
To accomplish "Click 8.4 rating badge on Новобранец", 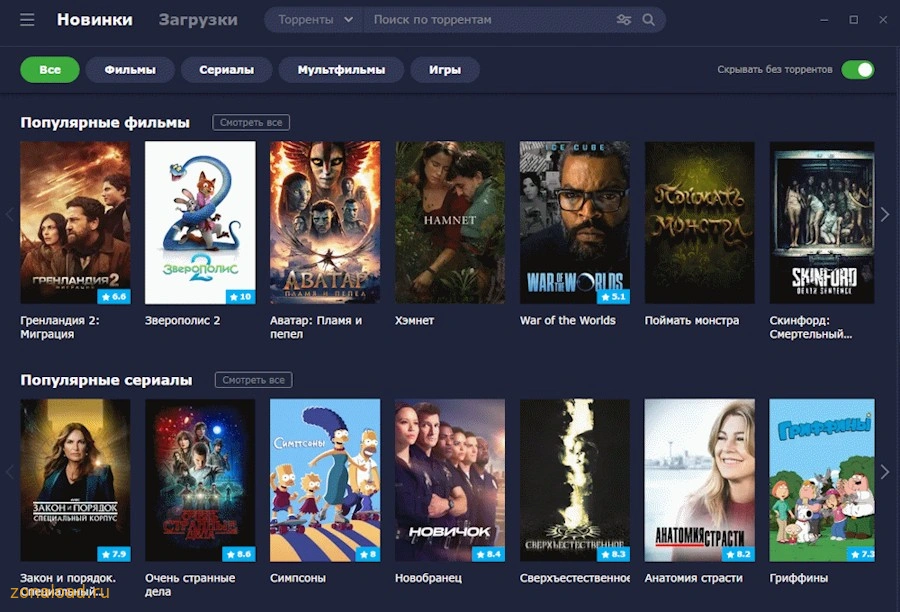I will 488,554.
